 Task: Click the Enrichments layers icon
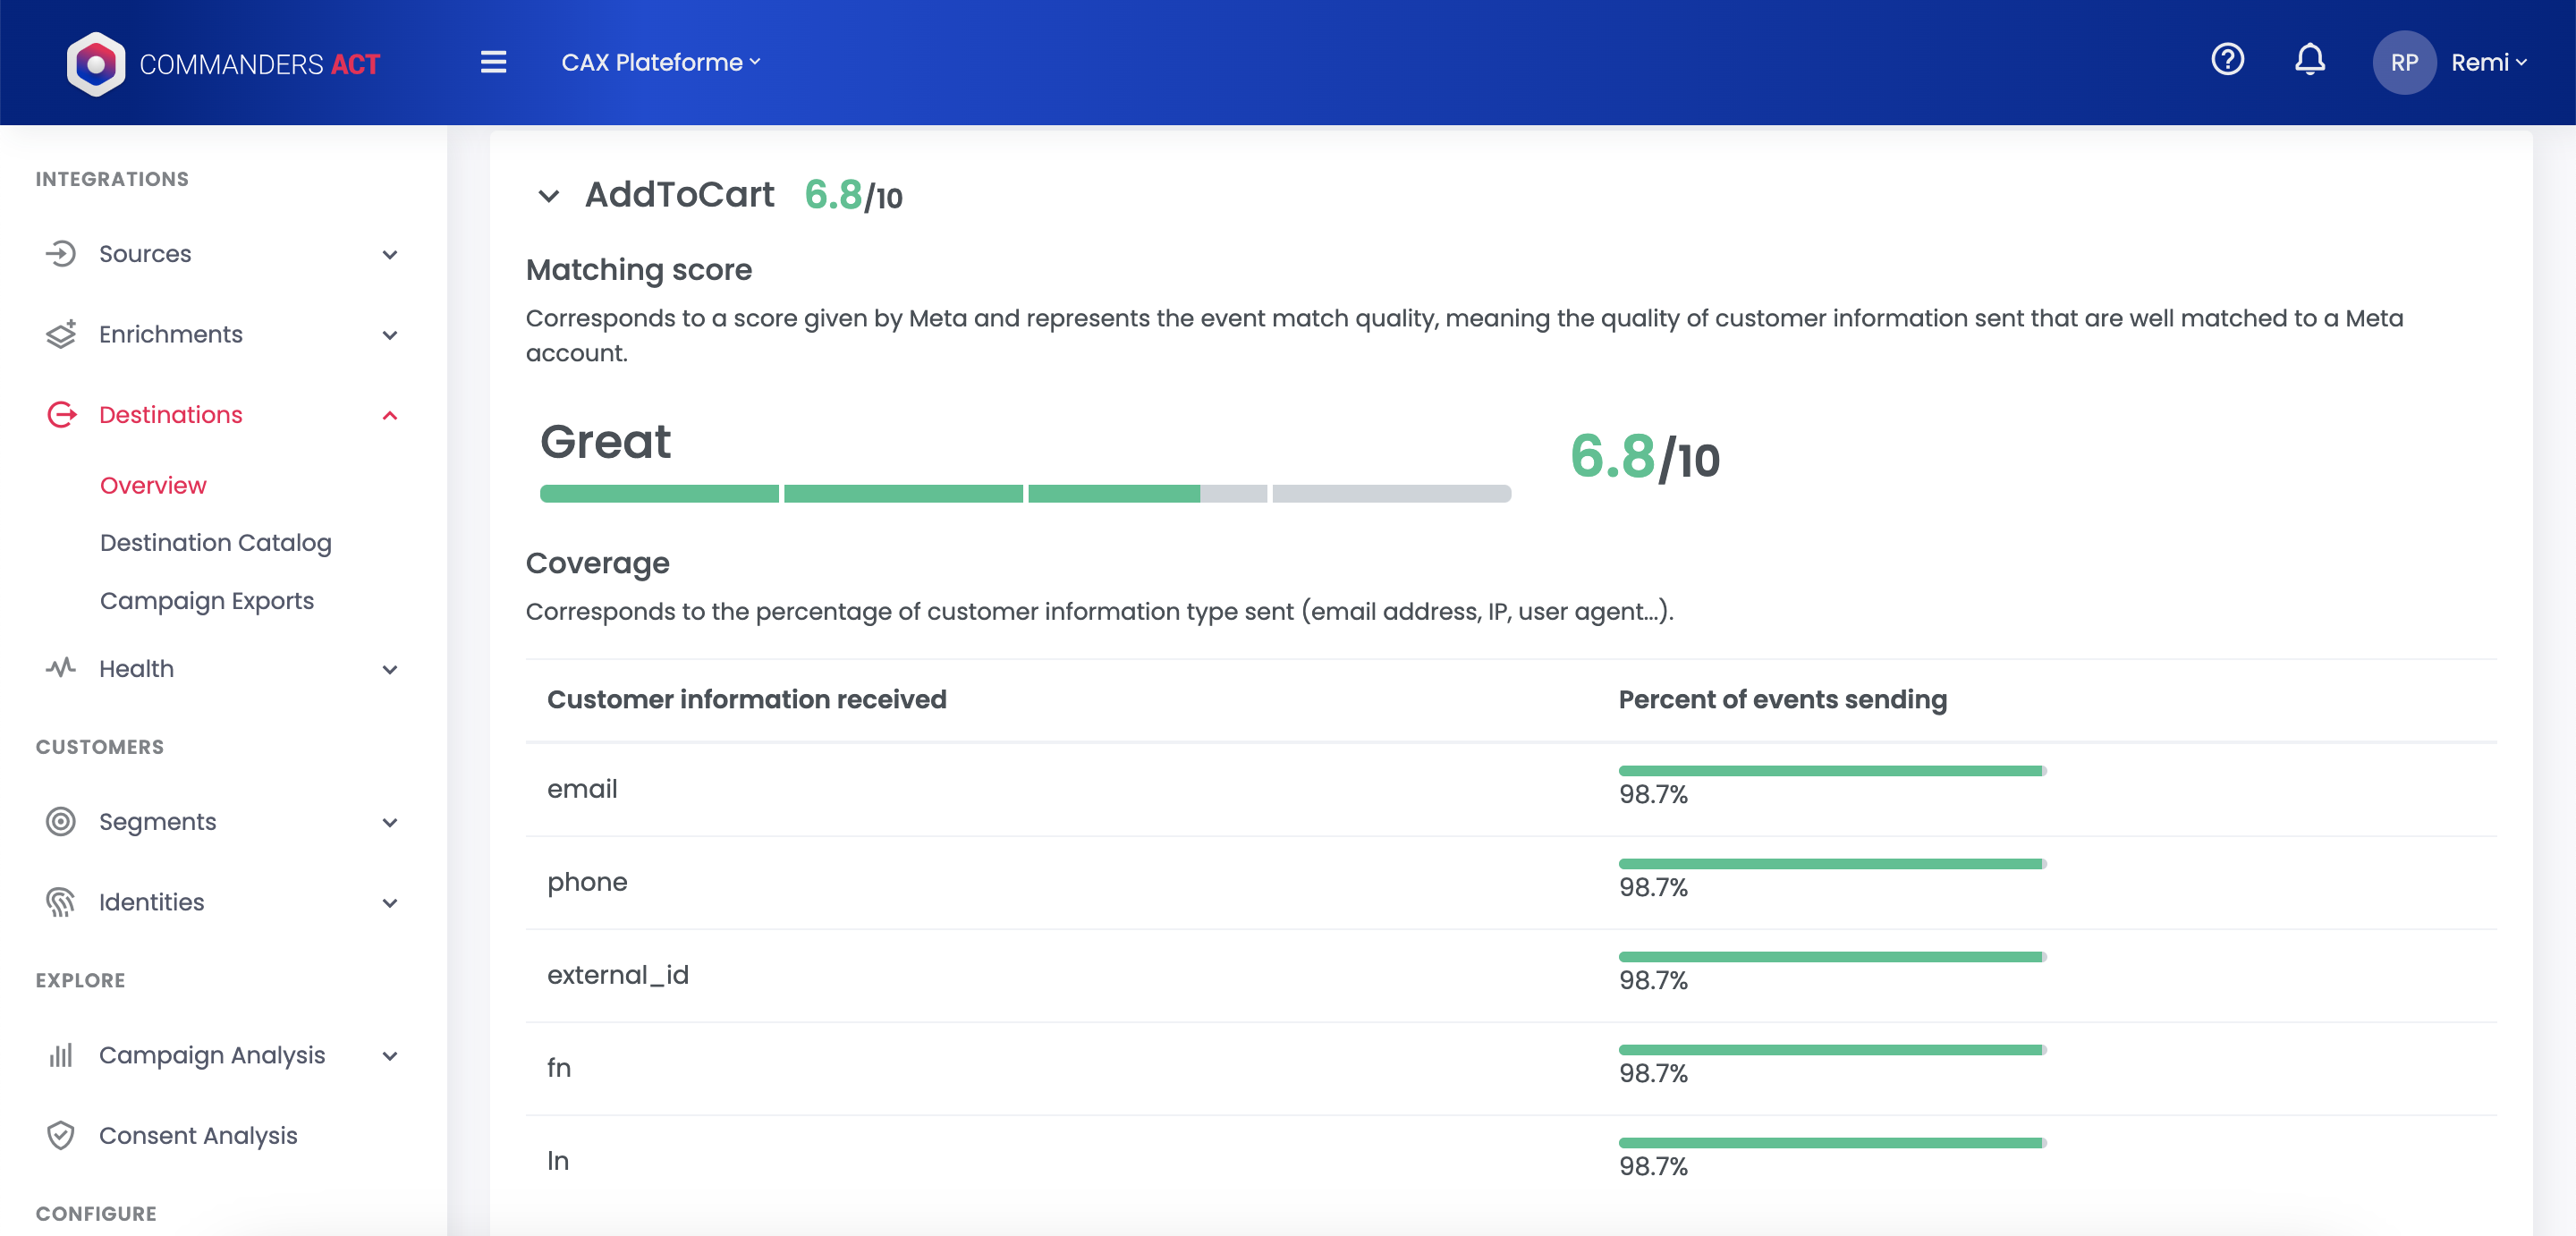pos(61,334)
